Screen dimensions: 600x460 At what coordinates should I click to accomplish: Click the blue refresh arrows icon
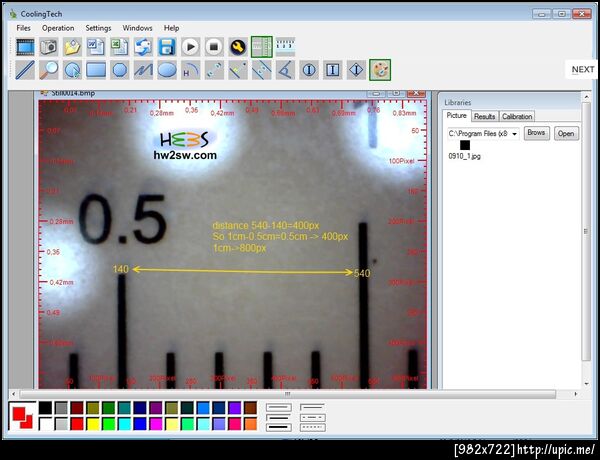[x=143, y=47]
